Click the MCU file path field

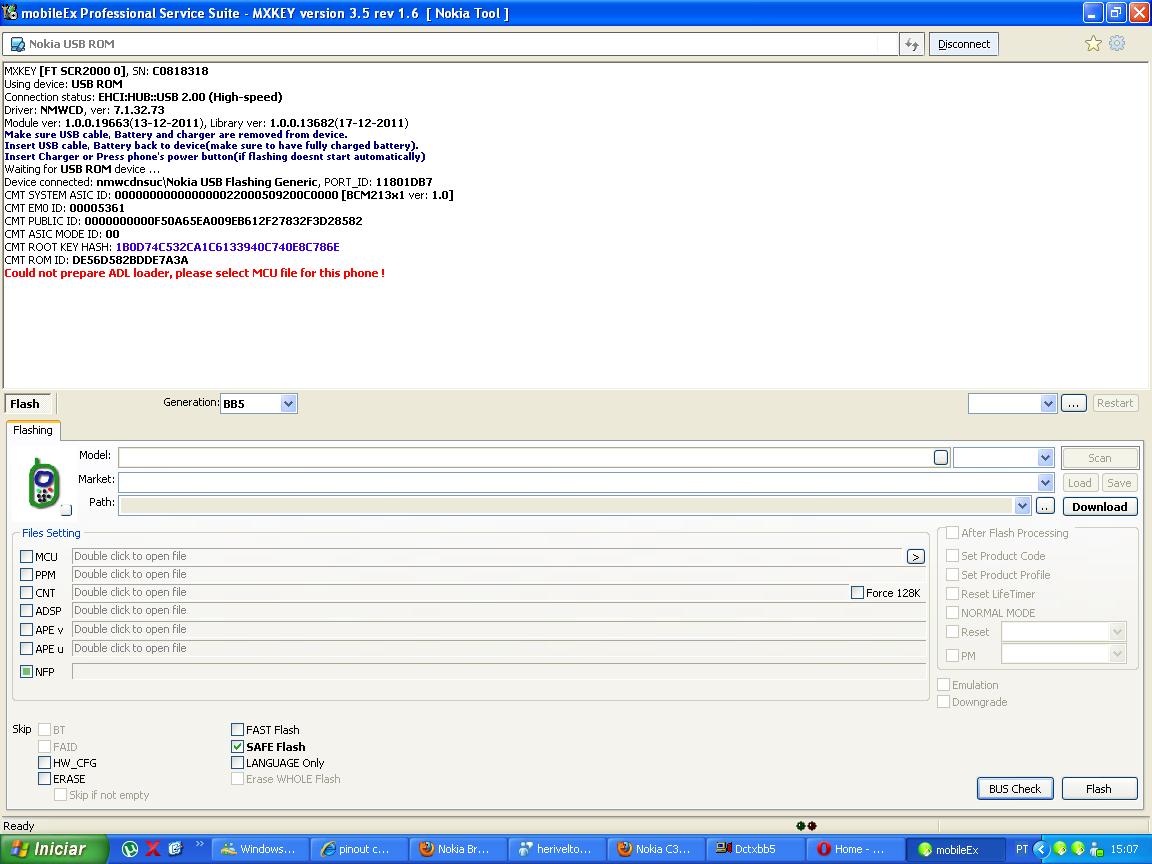pyautogui.click(x=487, y=557)
